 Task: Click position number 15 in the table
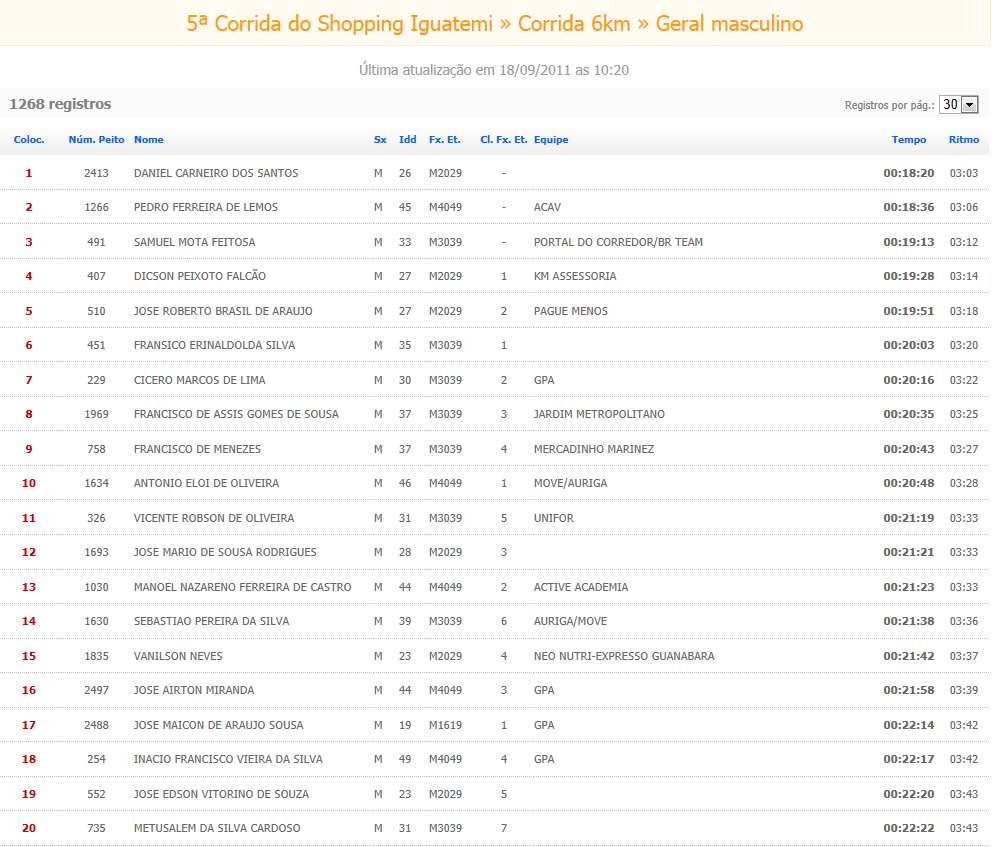[x=28, y=656]
